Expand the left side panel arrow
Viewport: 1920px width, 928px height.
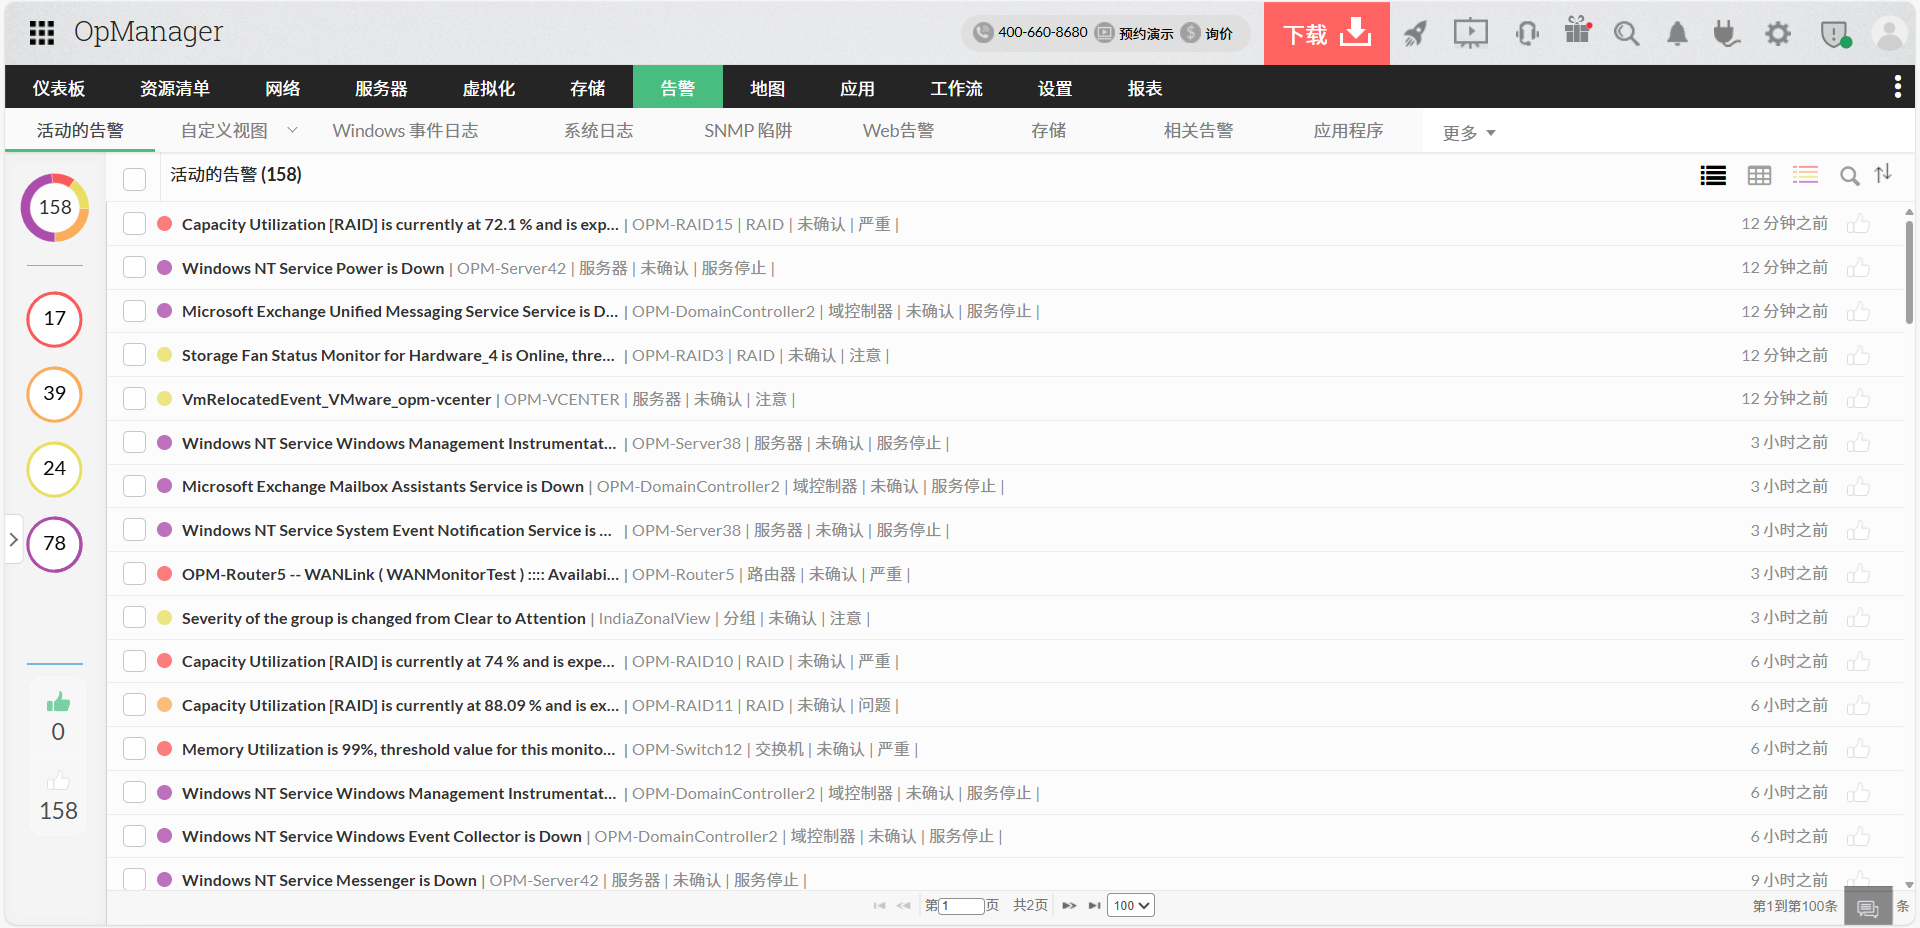pyautogui.click(x=14, y=539)
